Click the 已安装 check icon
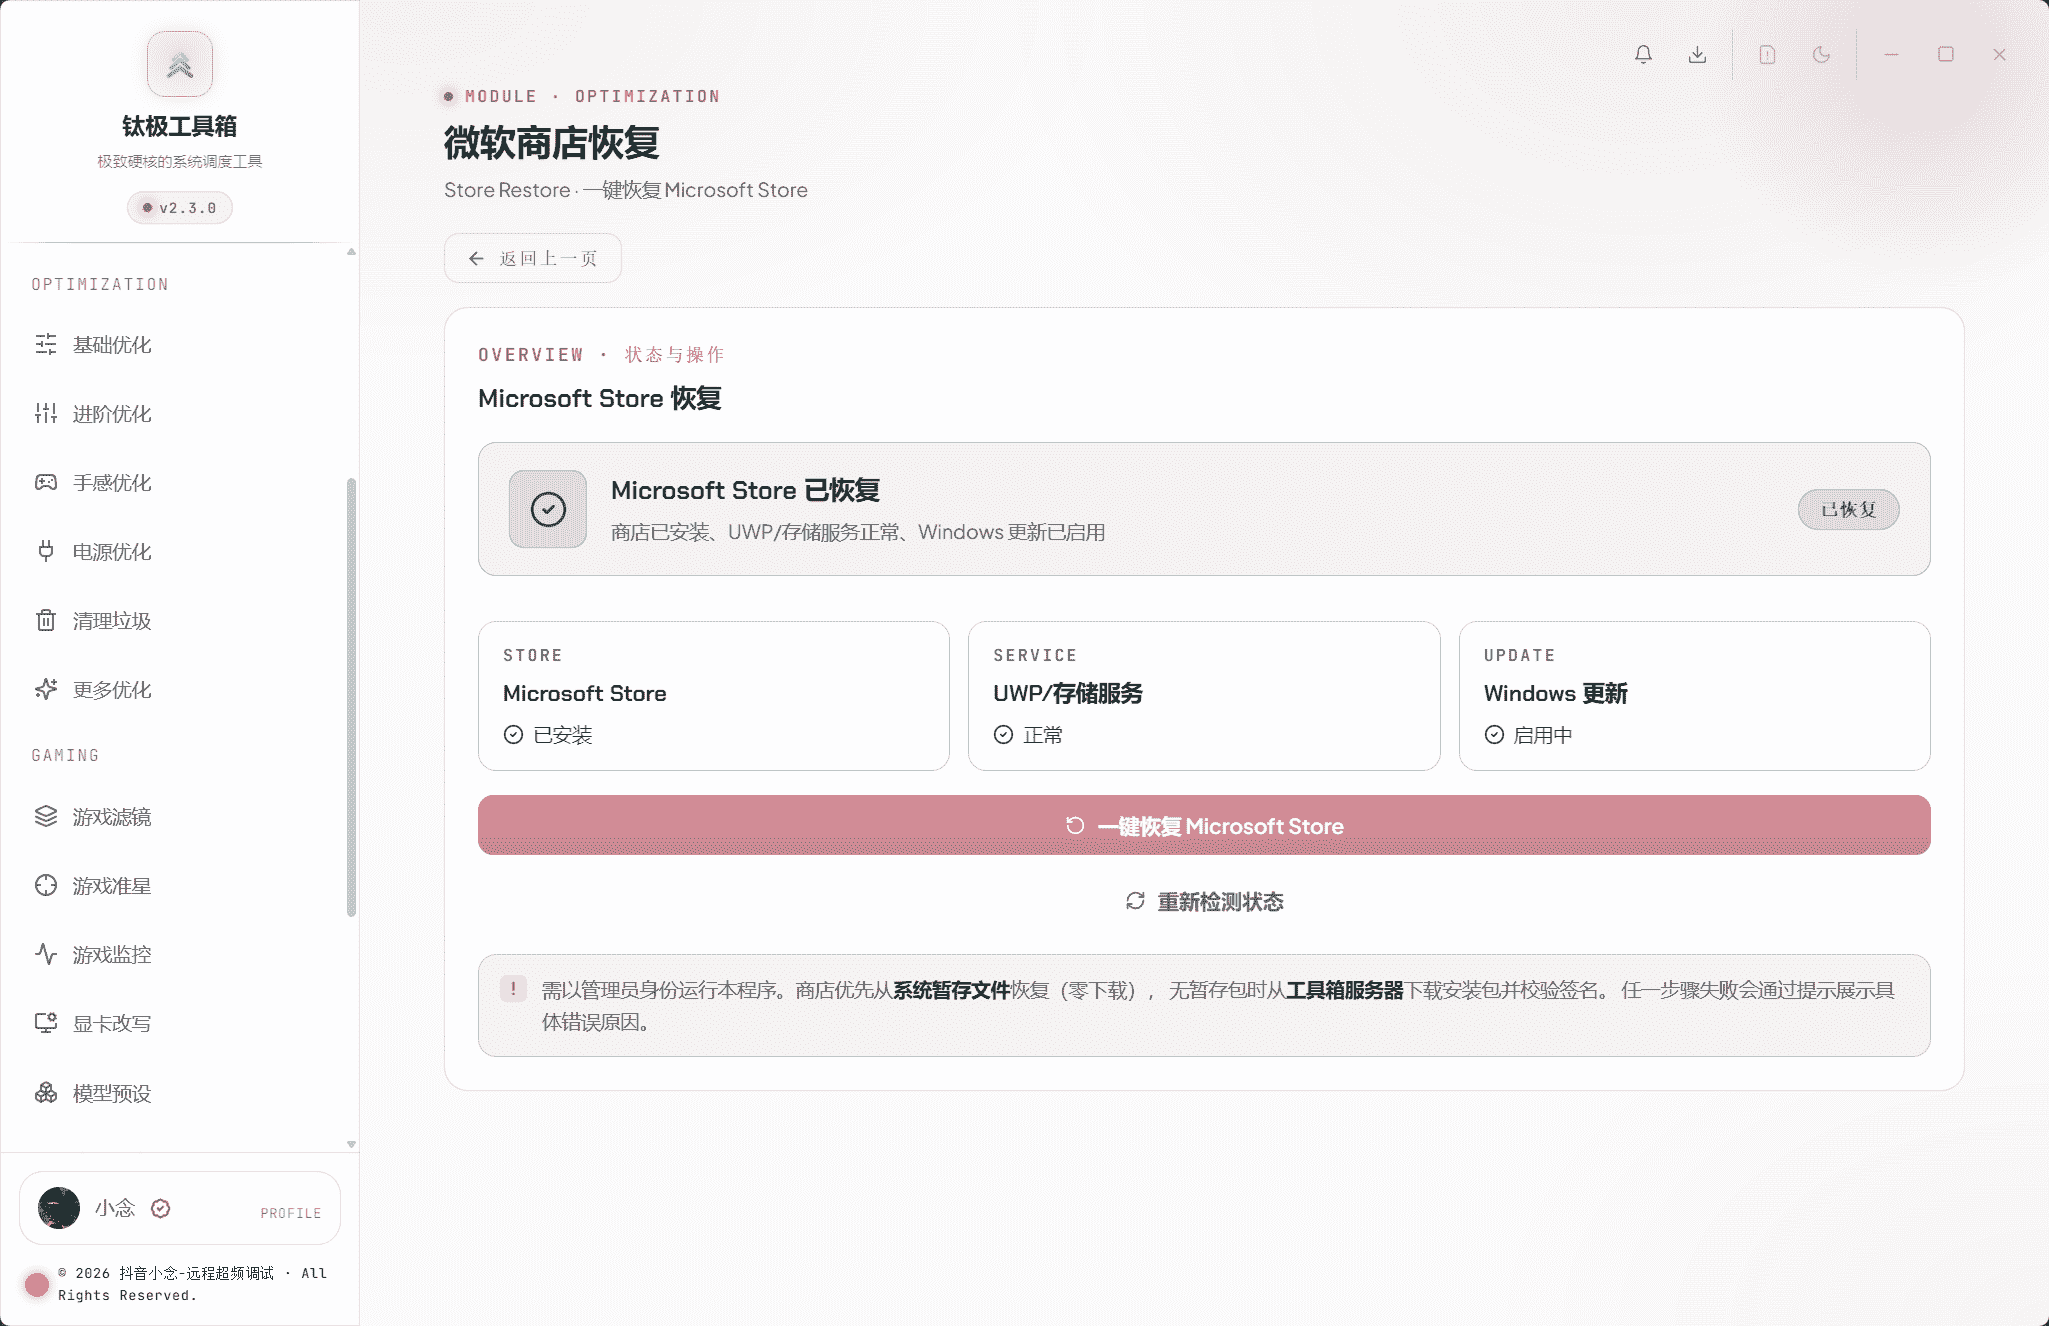 pos(513,735)
